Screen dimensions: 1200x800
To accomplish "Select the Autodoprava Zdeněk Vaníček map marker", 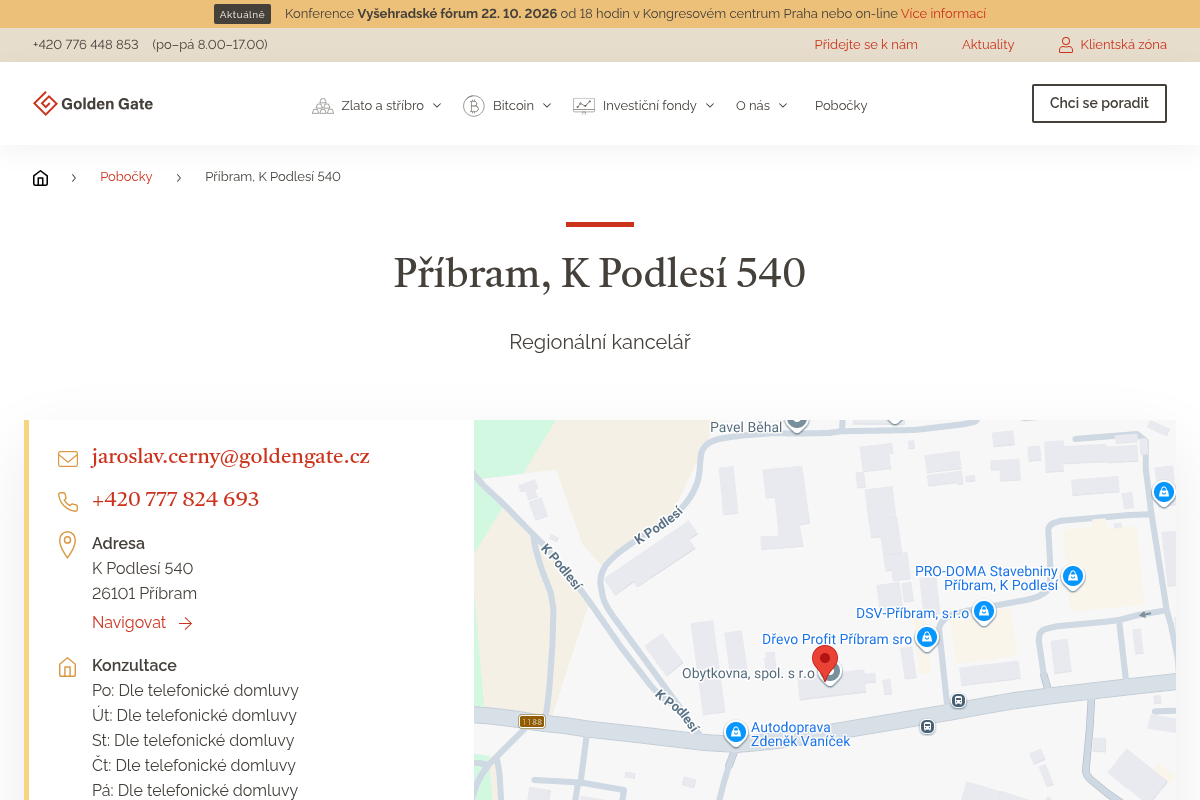I will [x=736, y=733].
